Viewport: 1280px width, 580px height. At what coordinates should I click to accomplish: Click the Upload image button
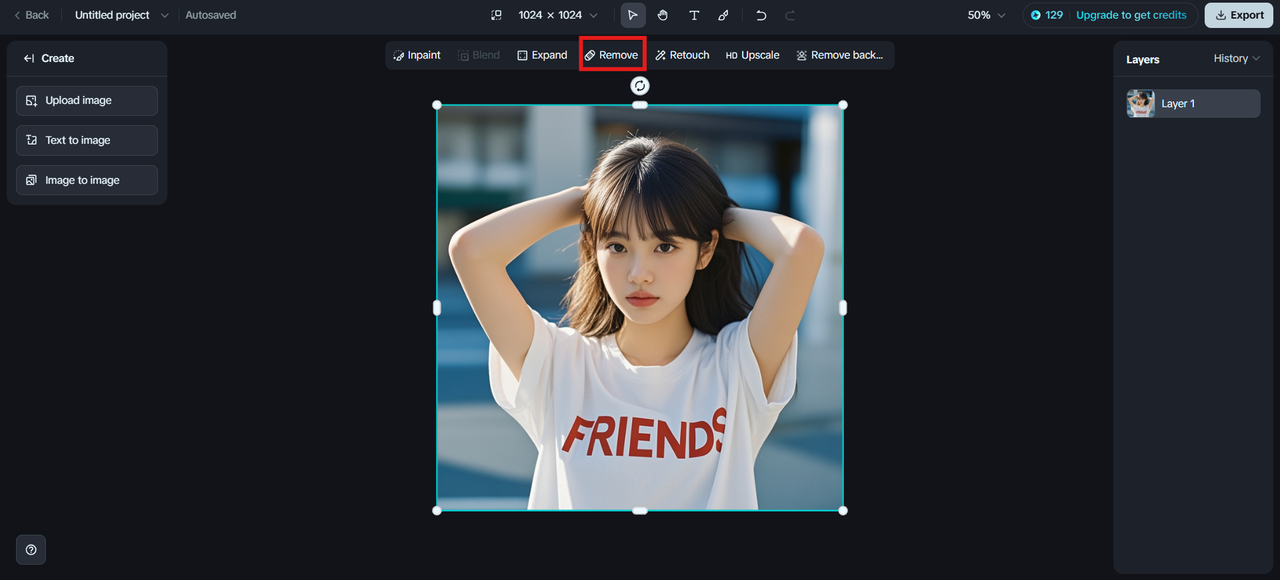coord(87,100)
